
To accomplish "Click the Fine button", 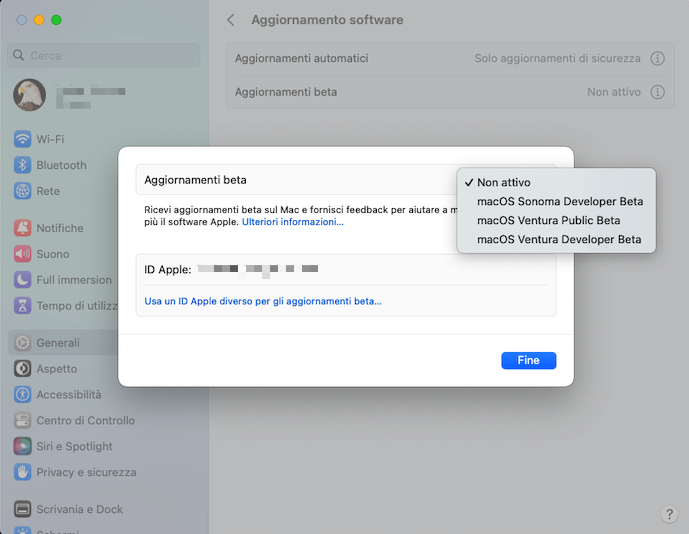I will tap(529, 360).
